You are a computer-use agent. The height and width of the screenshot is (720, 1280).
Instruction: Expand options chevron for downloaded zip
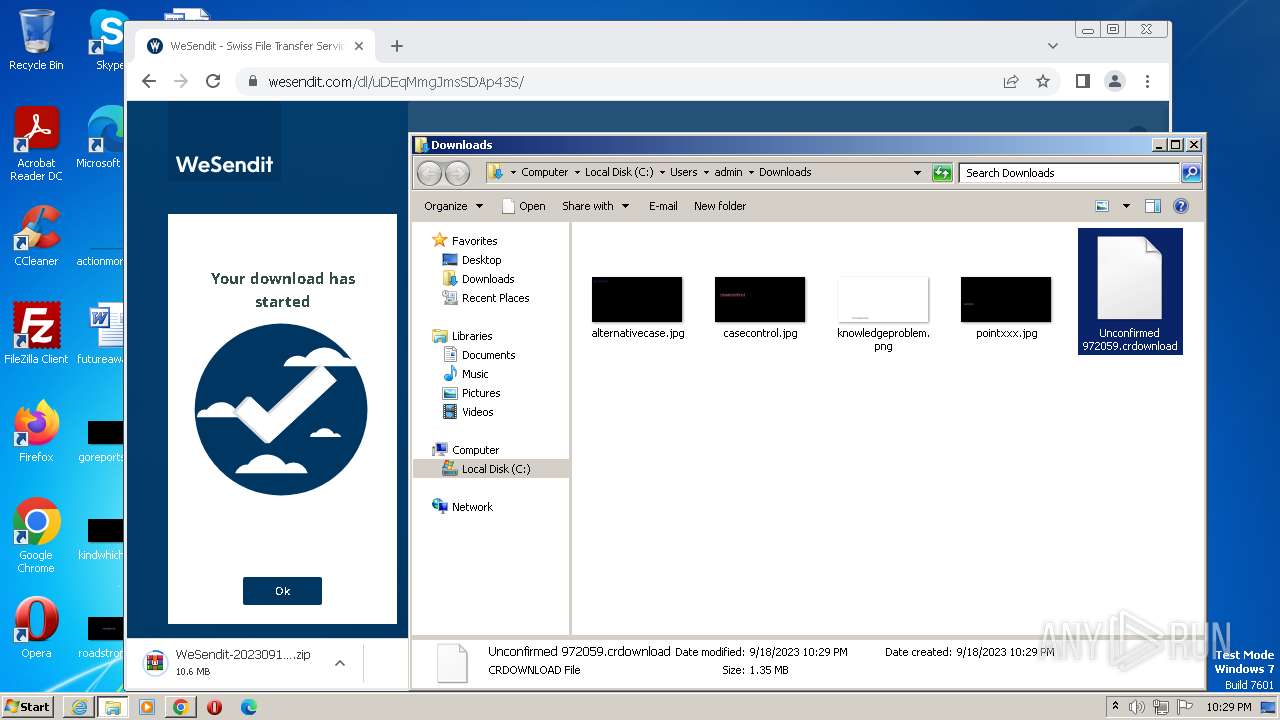click(x=340, y=662)
